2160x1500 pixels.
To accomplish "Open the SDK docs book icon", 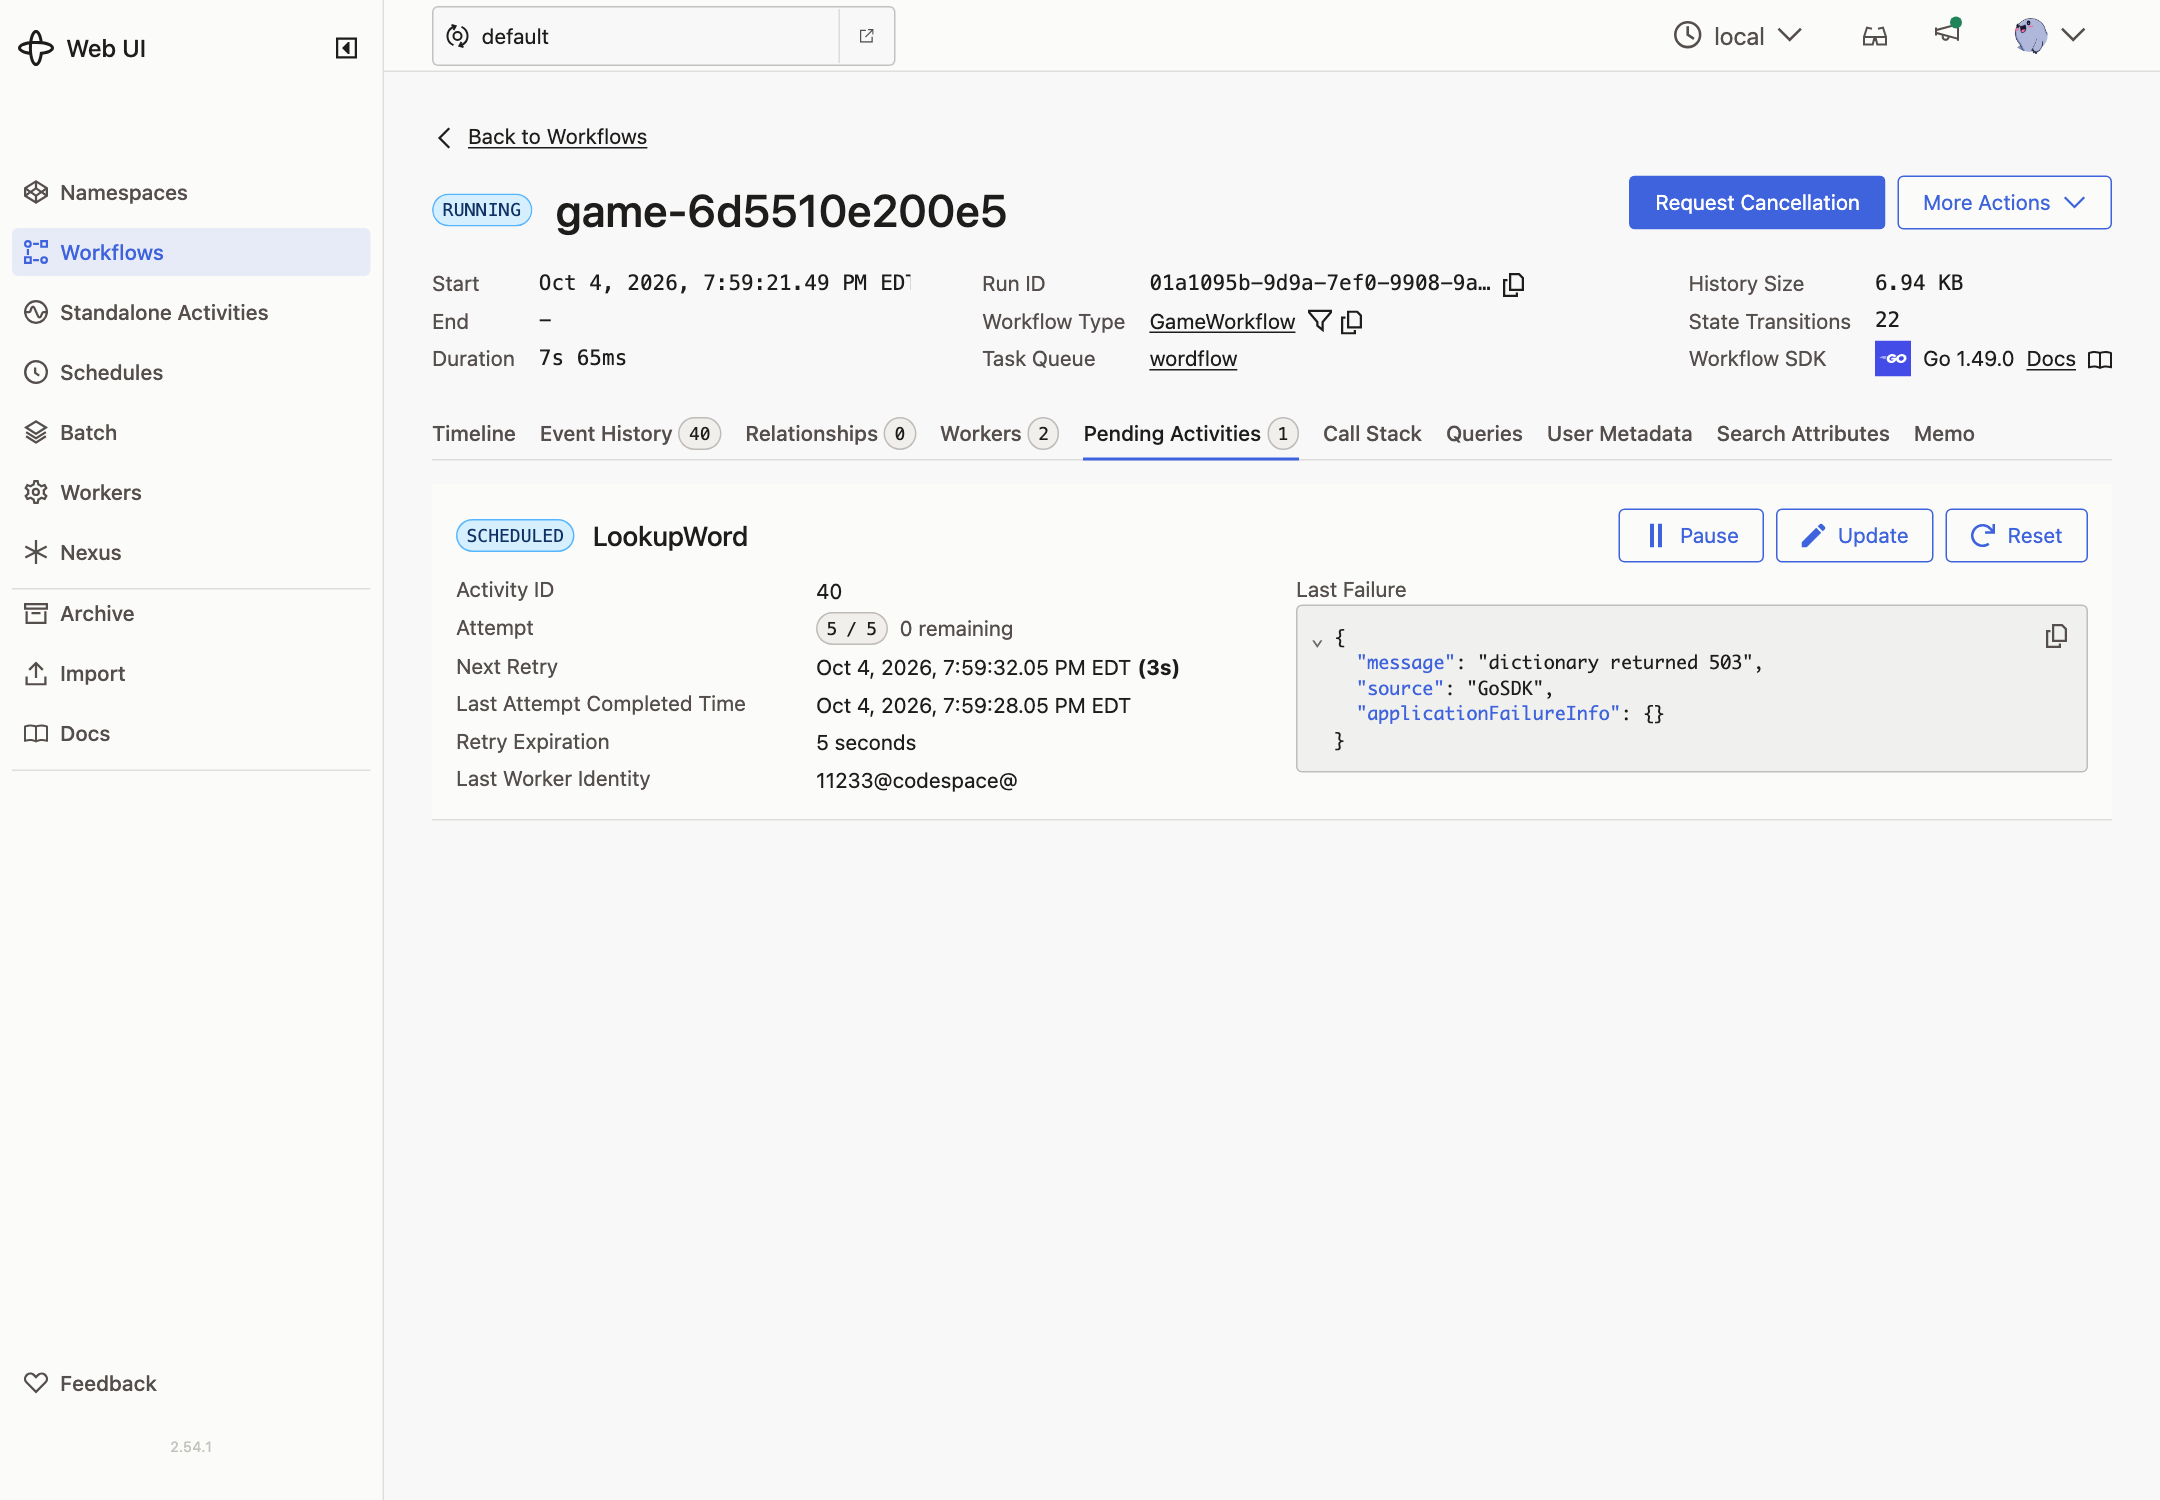I will point(2101,360).
